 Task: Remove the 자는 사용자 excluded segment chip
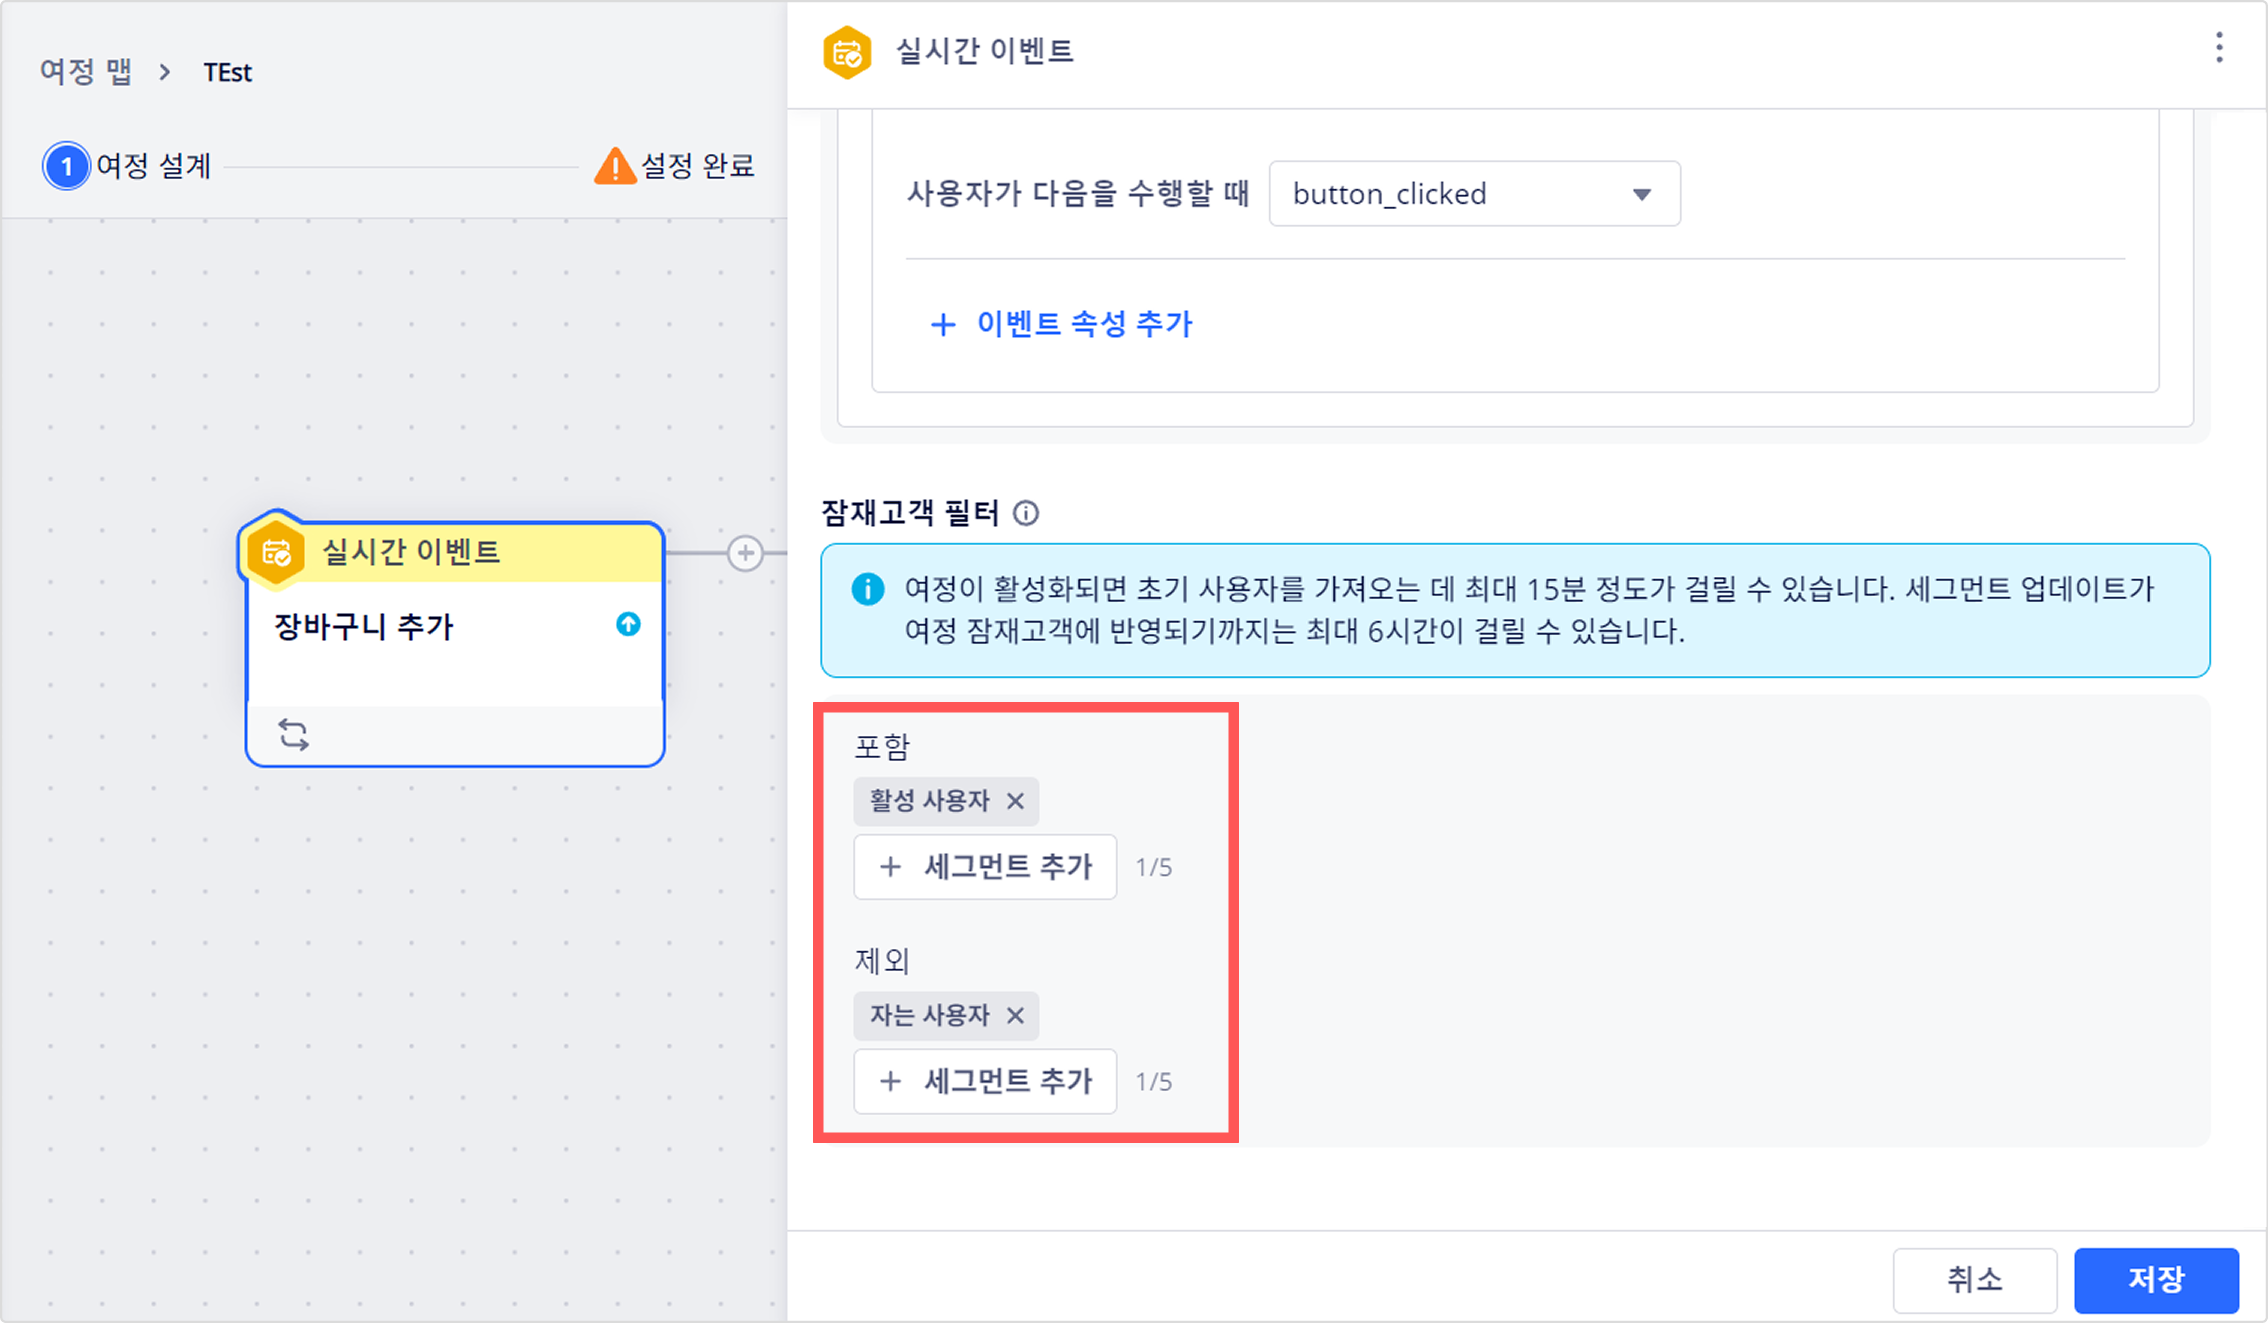point(1015,1016)
